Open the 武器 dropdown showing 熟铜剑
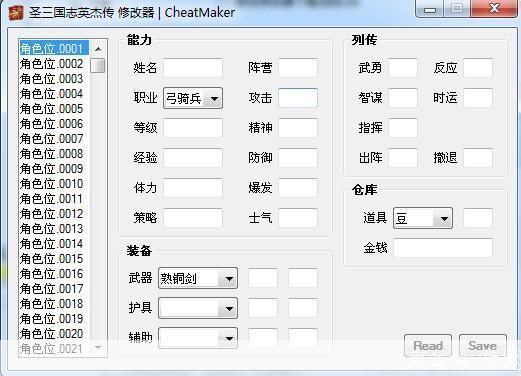 click(198, 278)
